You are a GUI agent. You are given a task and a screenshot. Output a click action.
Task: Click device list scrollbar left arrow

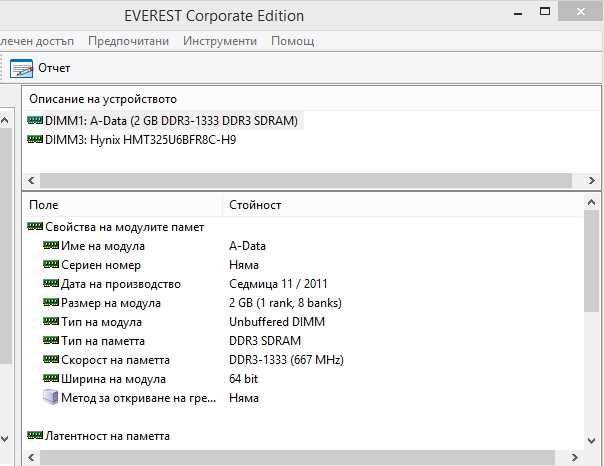(x=32, y=180)
